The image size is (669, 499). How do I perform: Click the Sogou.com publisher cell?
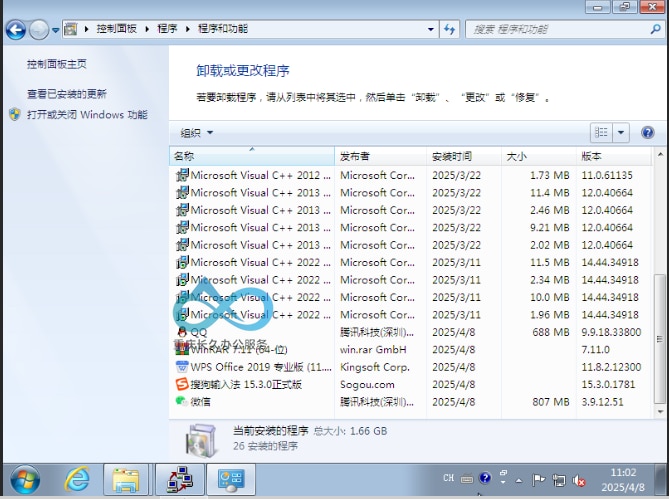coord(367,385)
